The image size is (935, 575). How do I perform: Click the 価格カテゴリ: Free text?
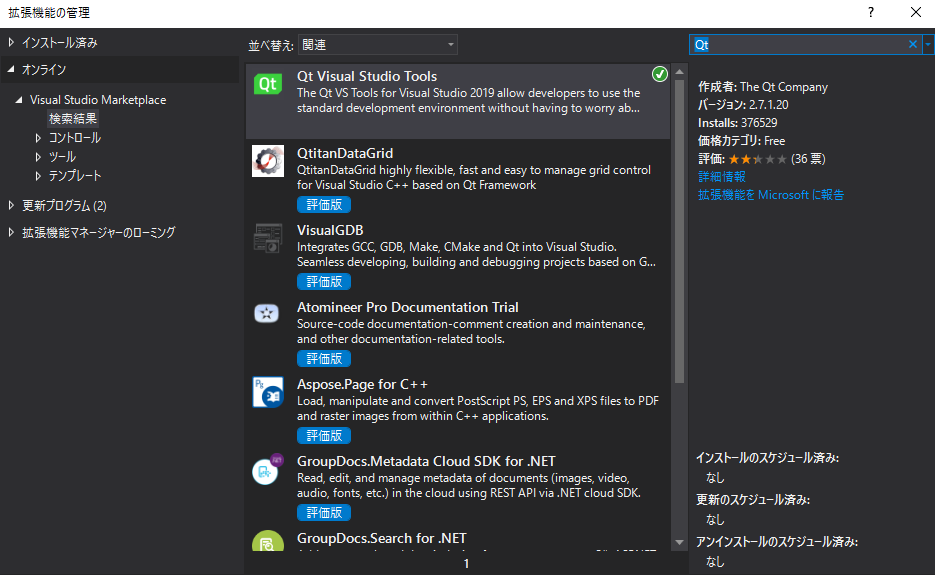(x=741, y=141)
